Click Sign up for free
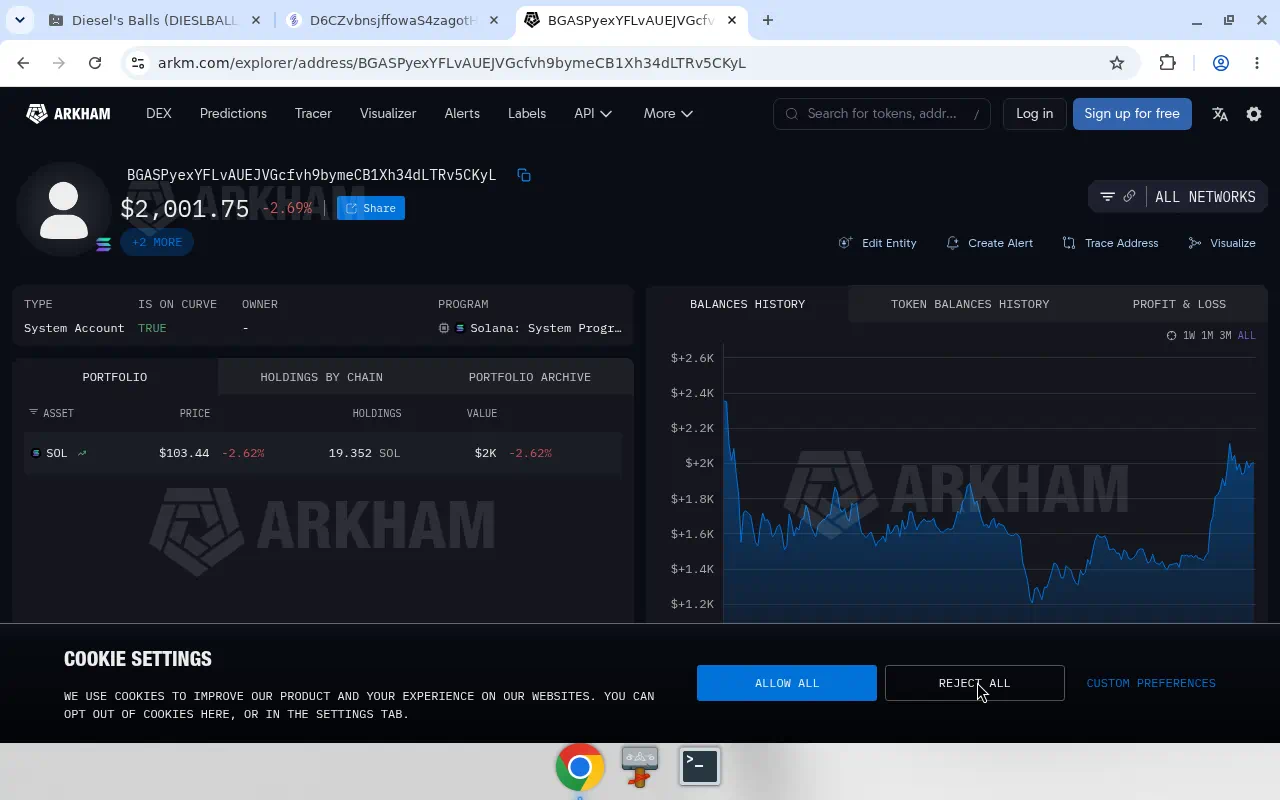 coord(1132,114)
